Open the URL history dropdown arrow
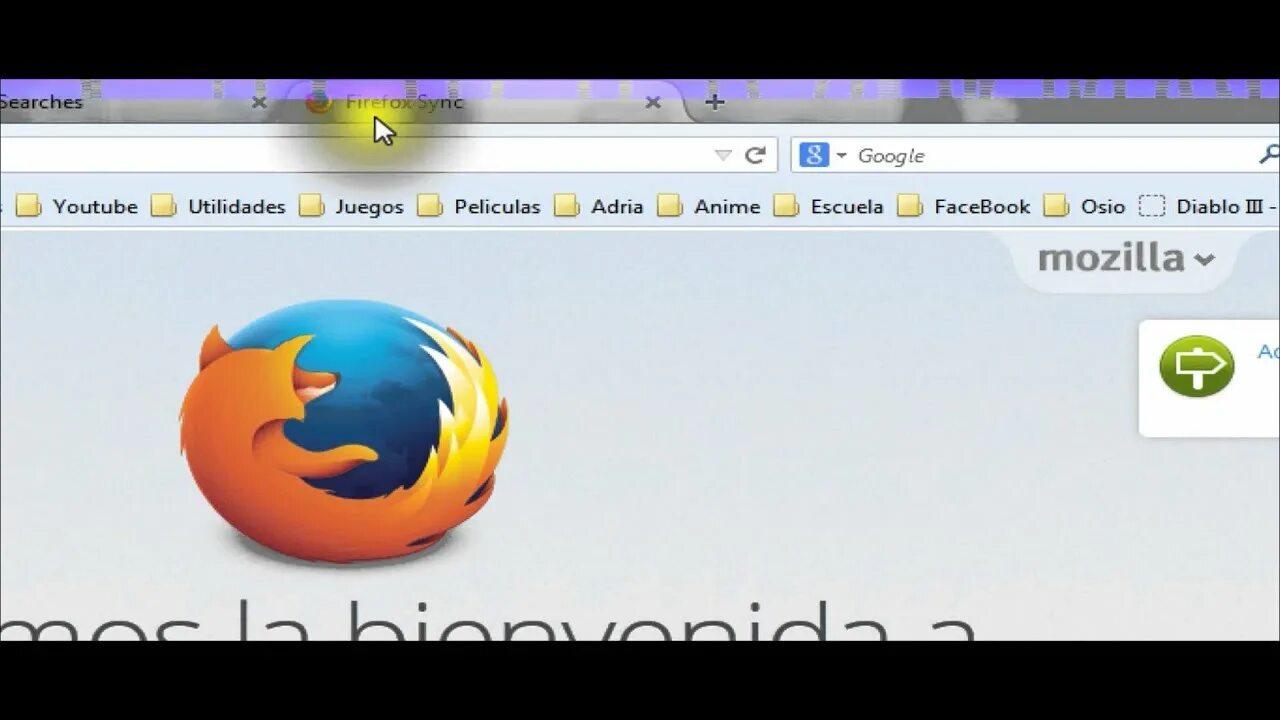Image resolution: width=1280 pixels, height=720 pixels. [723, 155]
